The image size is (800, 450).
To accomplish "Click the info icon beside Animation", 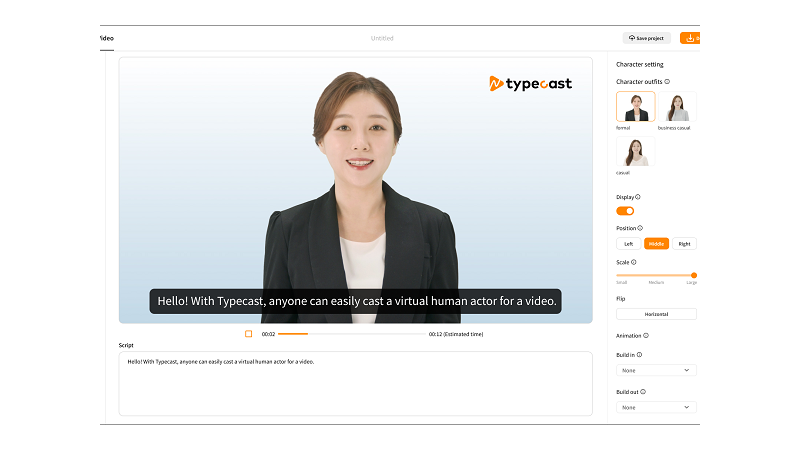I will pyautogui.click(x=646, y=336).
